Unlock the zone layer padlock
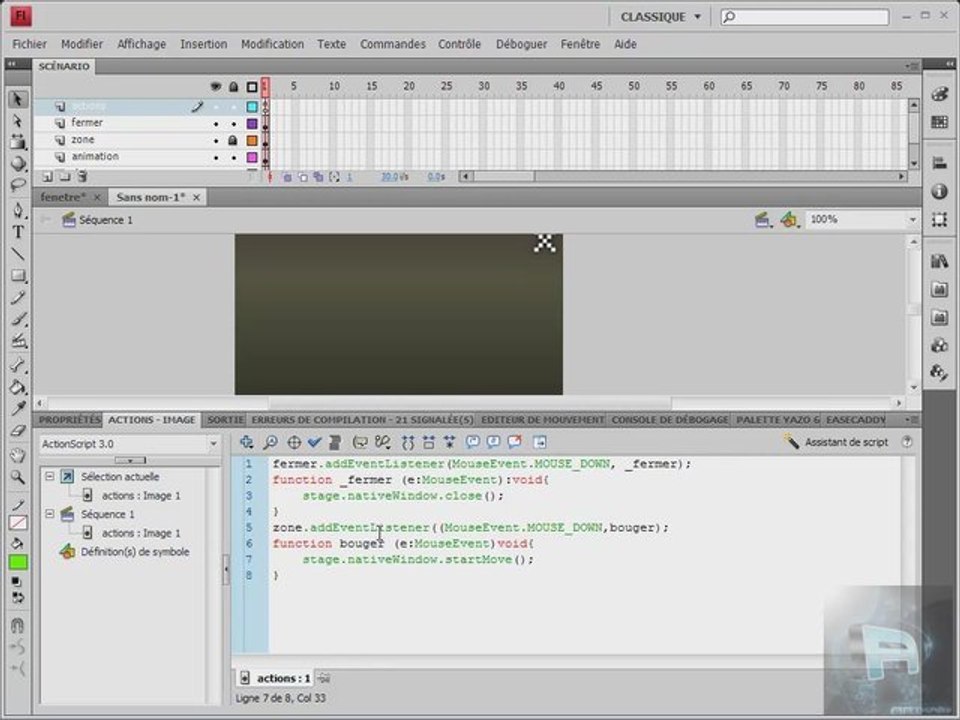The height and width of the screenshot is (720, 960). (233, 140)
